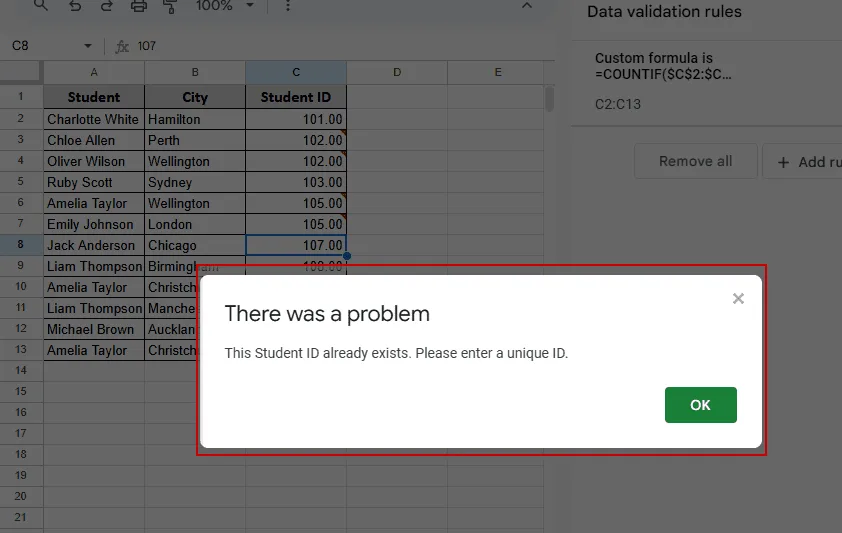Click the green OK button
The image size is (842, 533).
[x=701, y=405]
